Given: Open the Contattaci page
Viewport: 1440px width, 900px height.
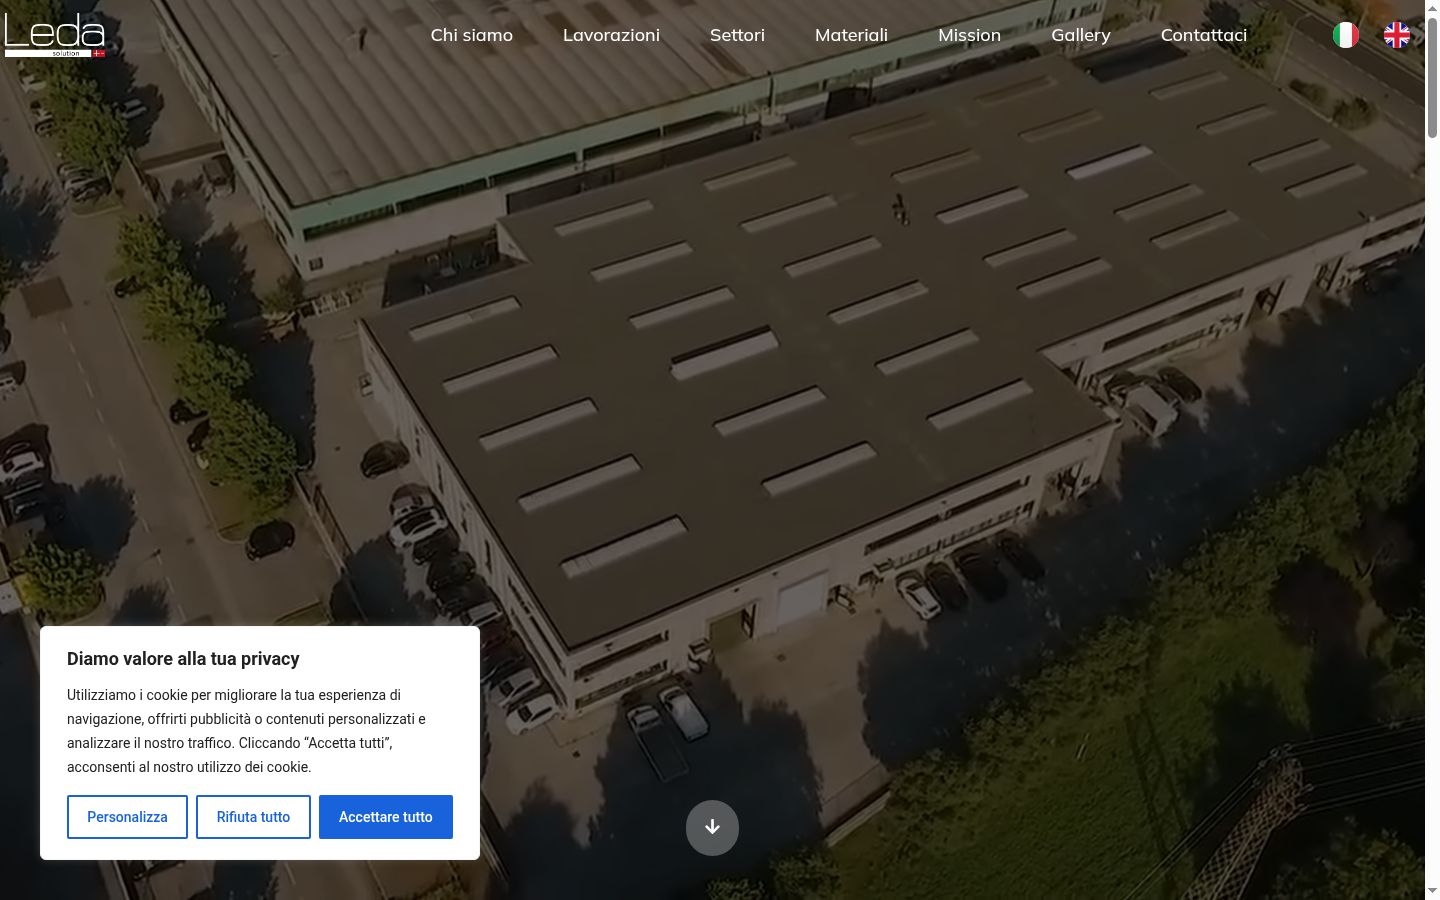Looking at the screenshot, I should coord(1204,35).
